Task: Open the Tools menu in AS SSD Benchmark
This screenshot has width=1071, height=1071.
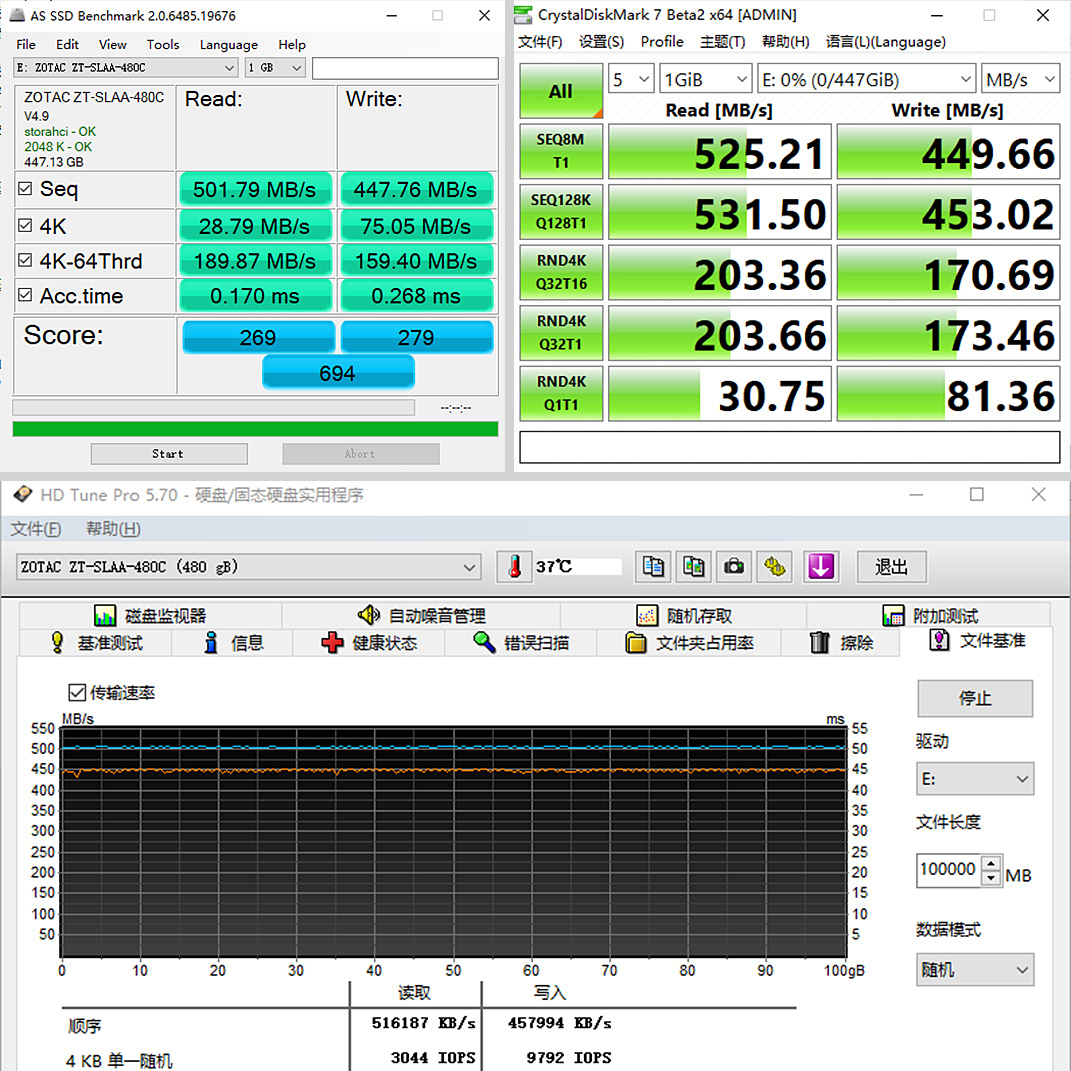Action: click(163, 44)
